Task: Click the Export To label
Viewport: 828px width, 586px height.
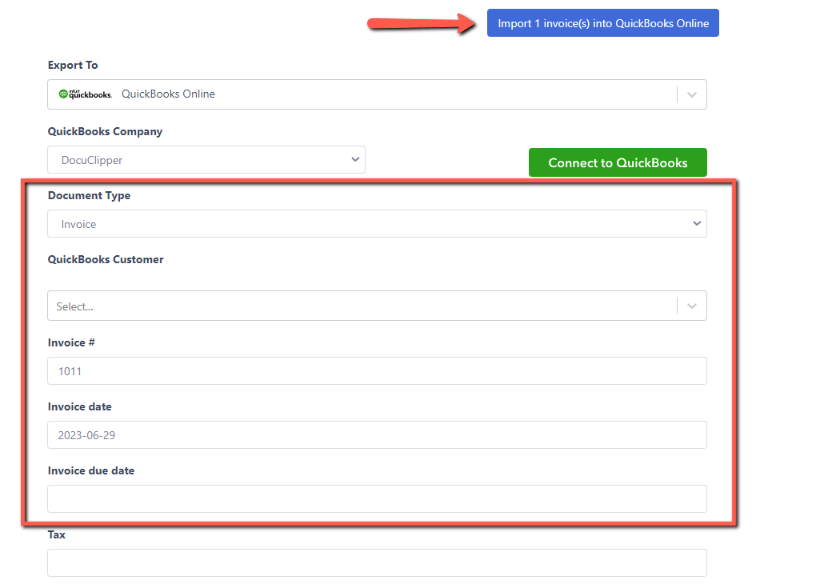Action: [73, 65]
